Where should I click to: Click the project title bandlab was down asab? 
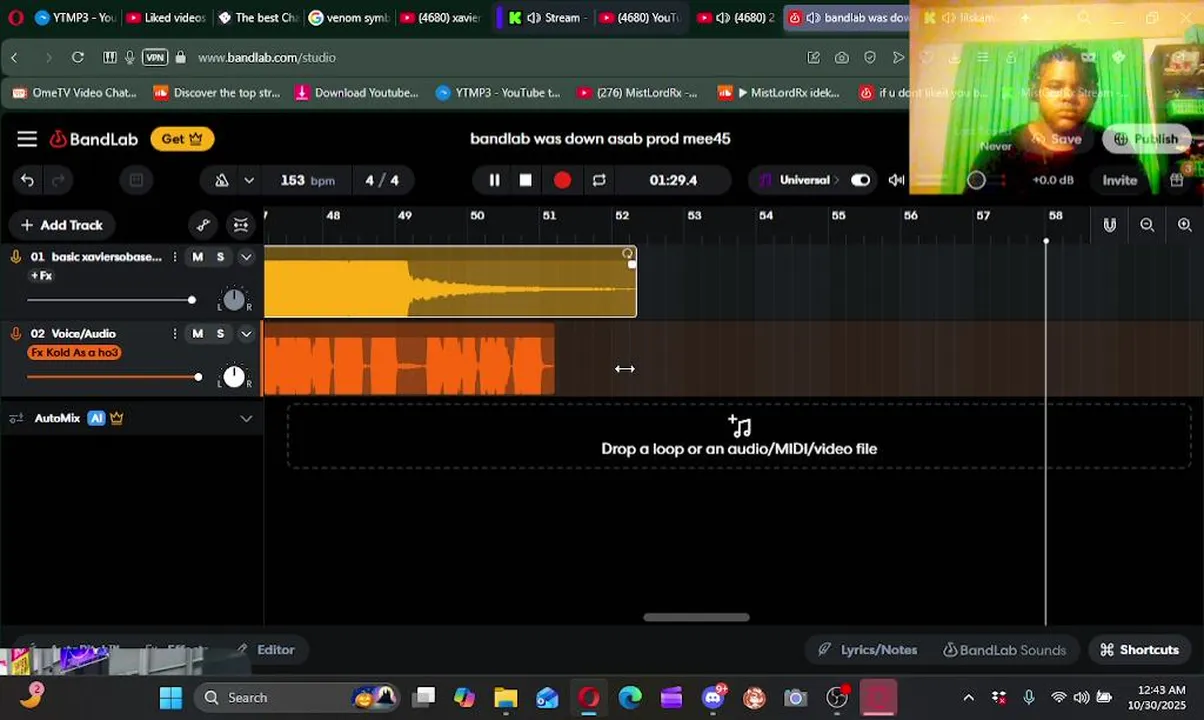600,139
